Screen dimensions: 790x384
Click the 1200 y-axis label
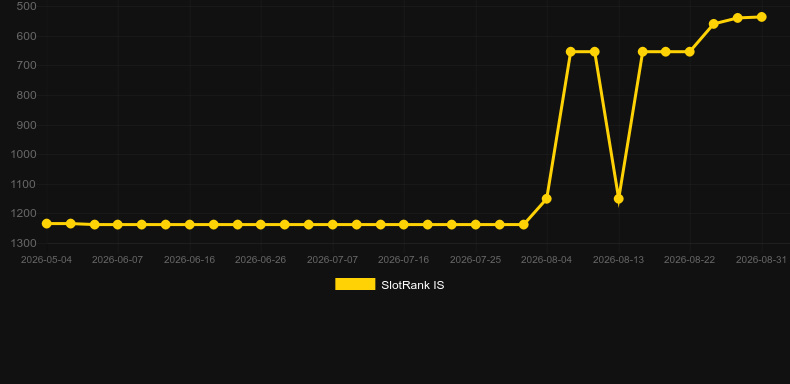24,213
